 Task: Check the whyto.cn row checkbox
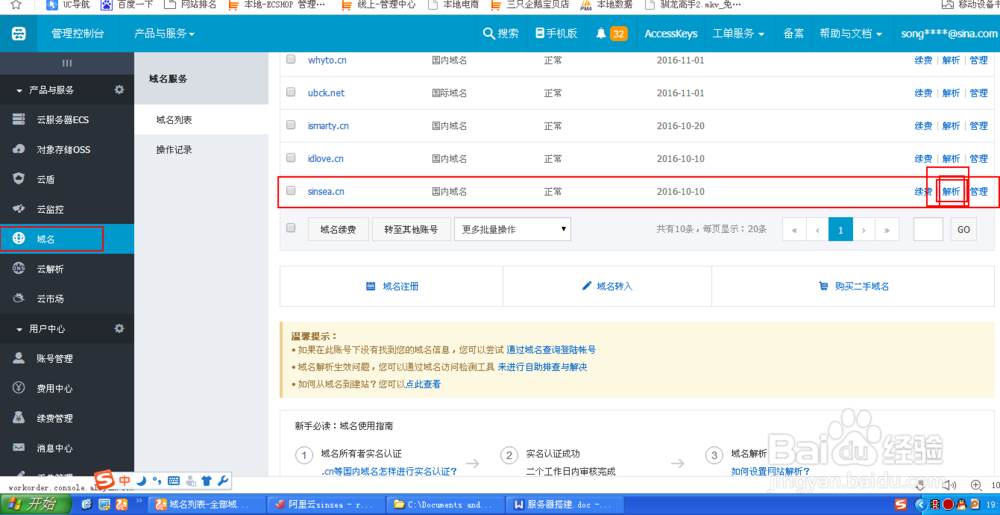point(291,59)
